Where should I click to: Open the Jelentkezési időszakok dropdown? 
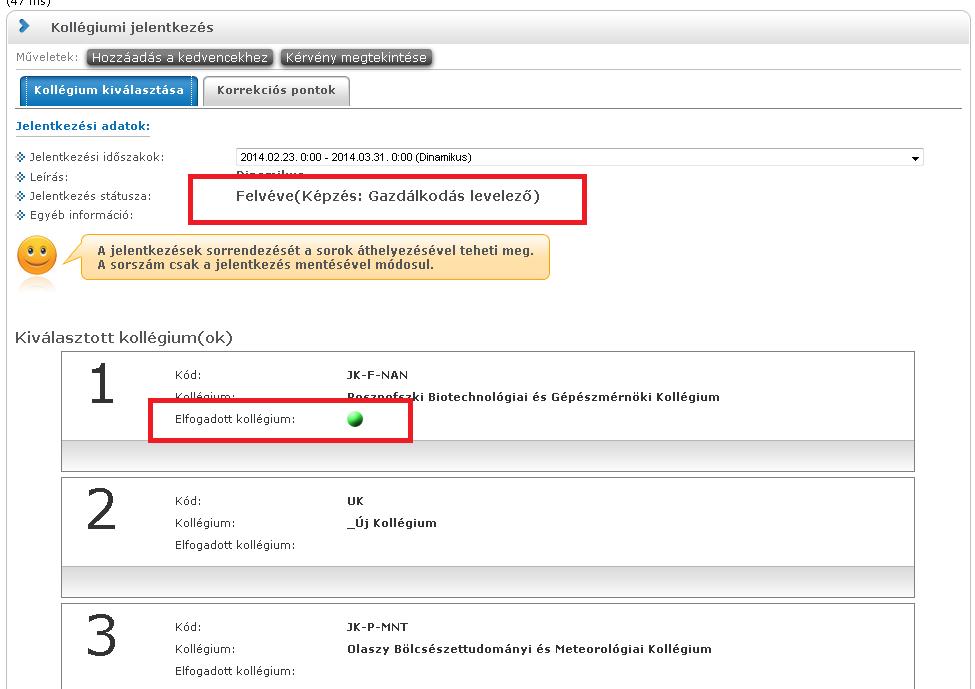(x=580, y=157)
